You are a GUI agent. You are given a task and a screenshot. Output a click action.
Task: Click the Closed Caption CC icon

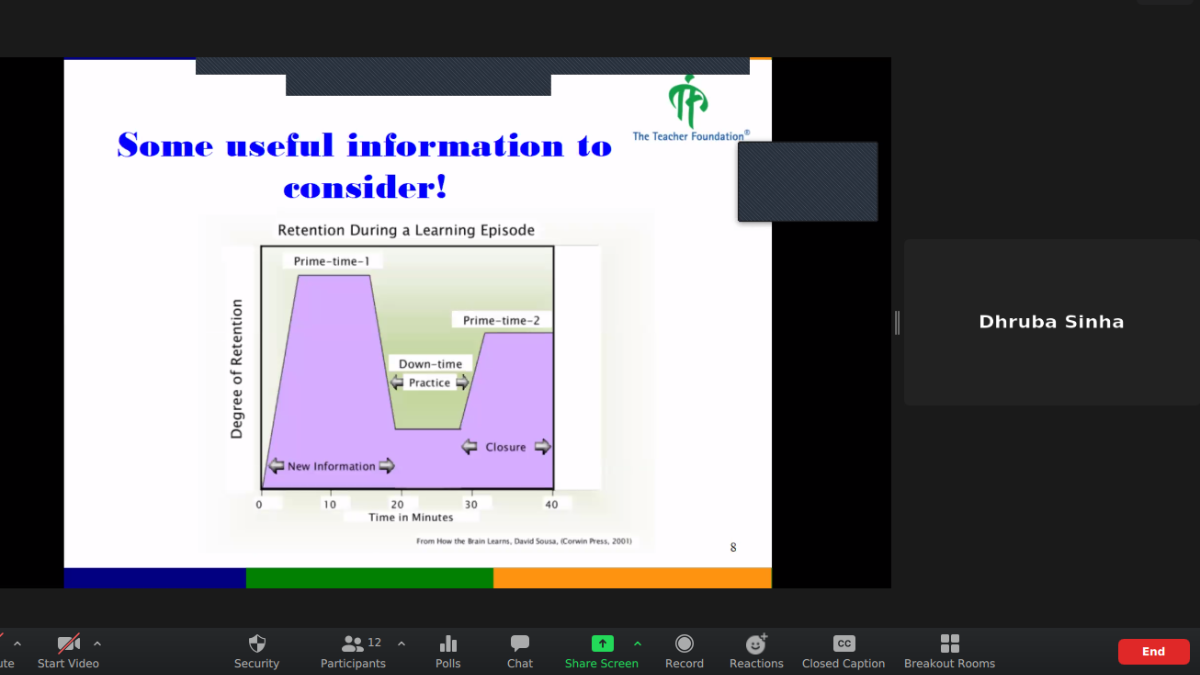[843, 645]
